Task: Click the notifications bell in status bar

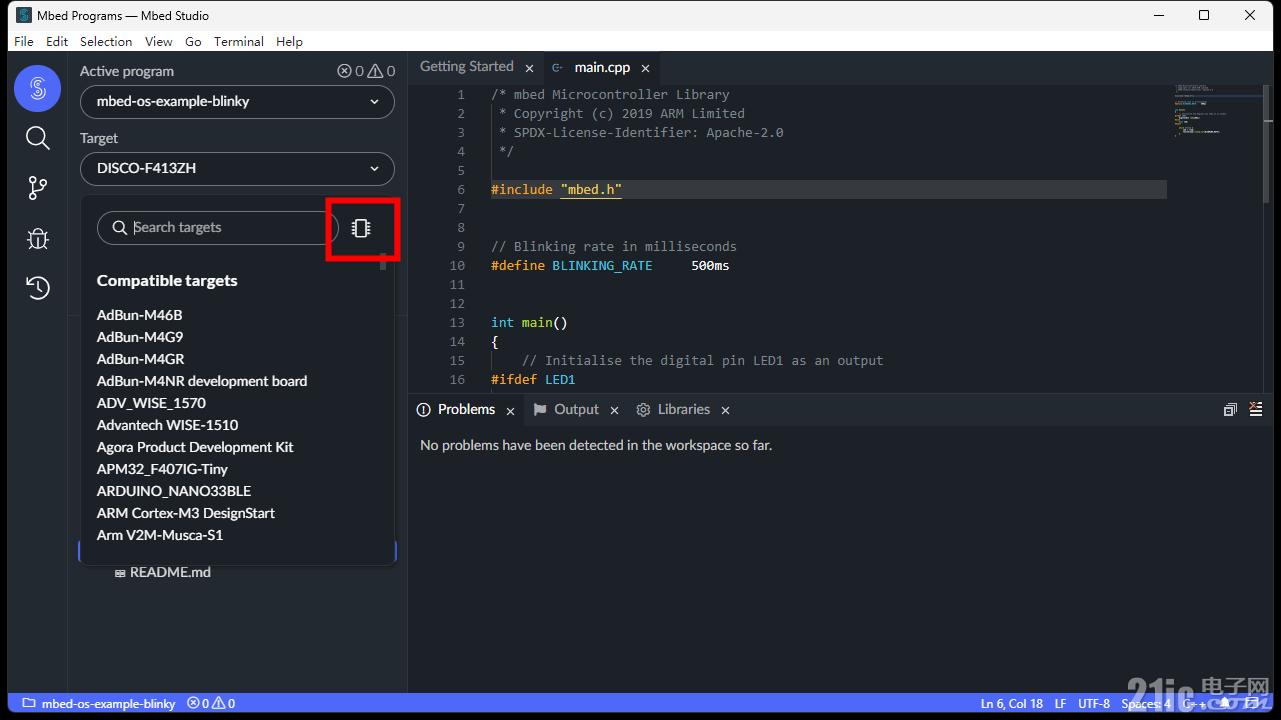Action: 1223,704
